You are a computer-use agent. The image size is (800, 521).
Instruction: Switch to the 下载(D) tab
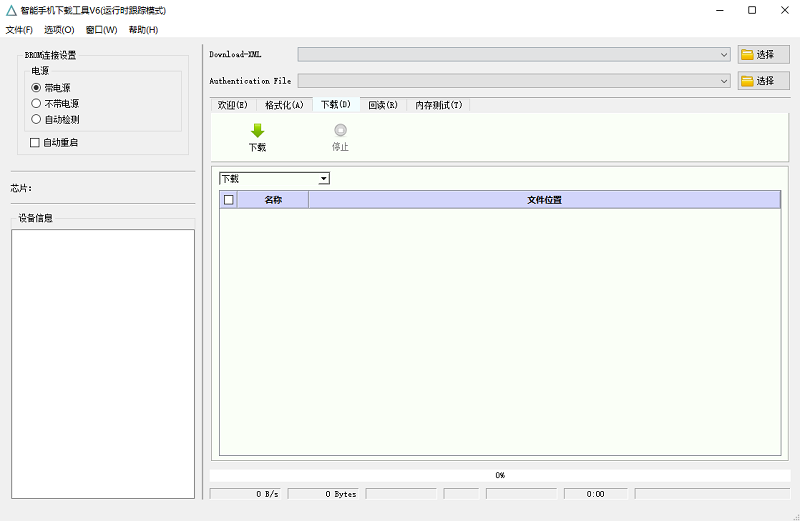(x=336, y=104)
